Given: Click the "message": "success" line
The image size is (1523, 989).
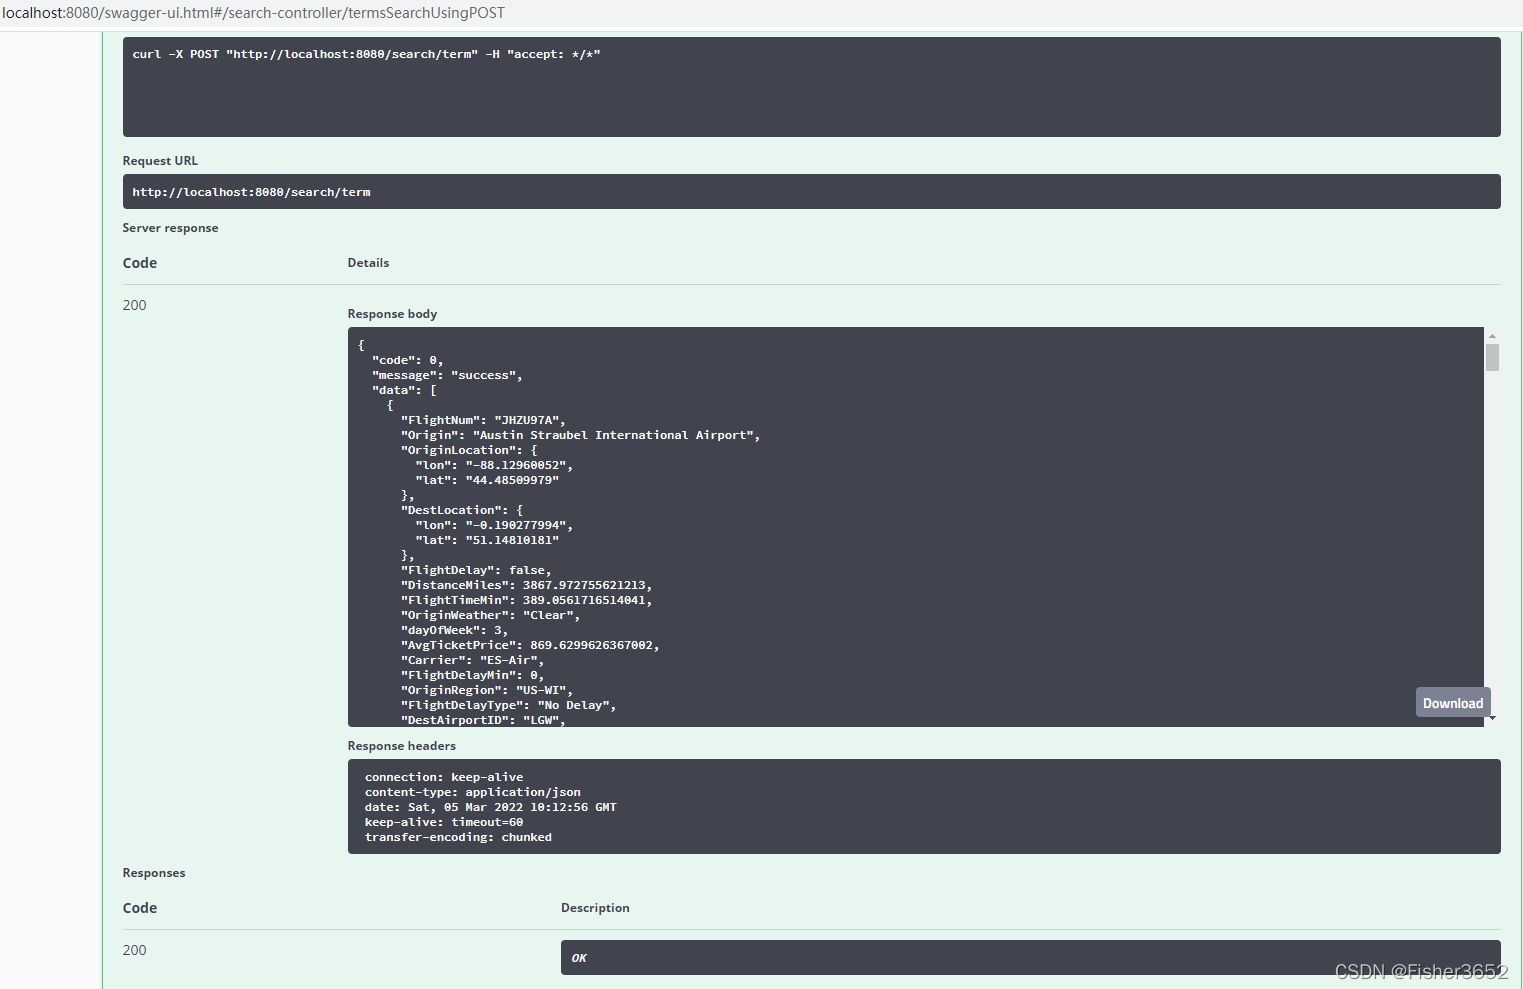Looking at the screenshot, I should (x=447, y=375).
